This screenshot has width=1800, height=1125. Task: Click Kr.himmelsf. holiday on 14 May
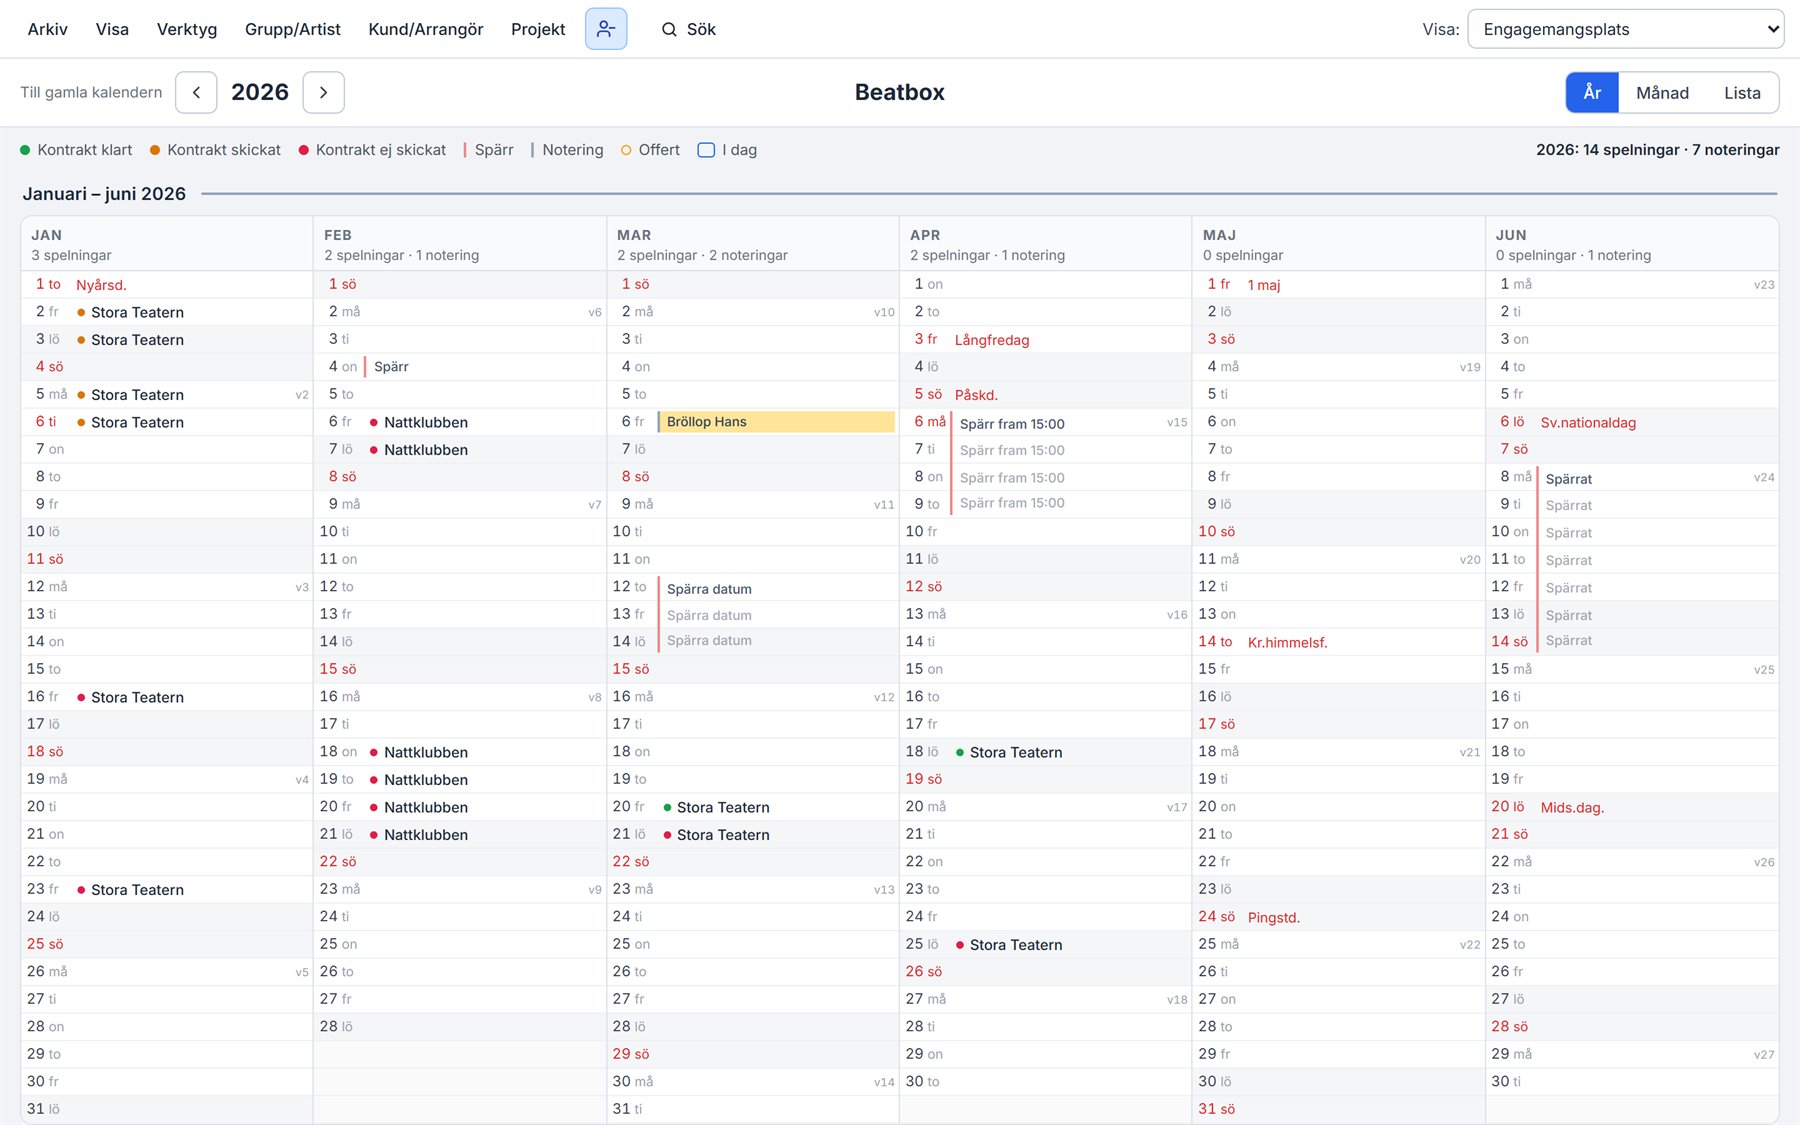click(1287, 642)
